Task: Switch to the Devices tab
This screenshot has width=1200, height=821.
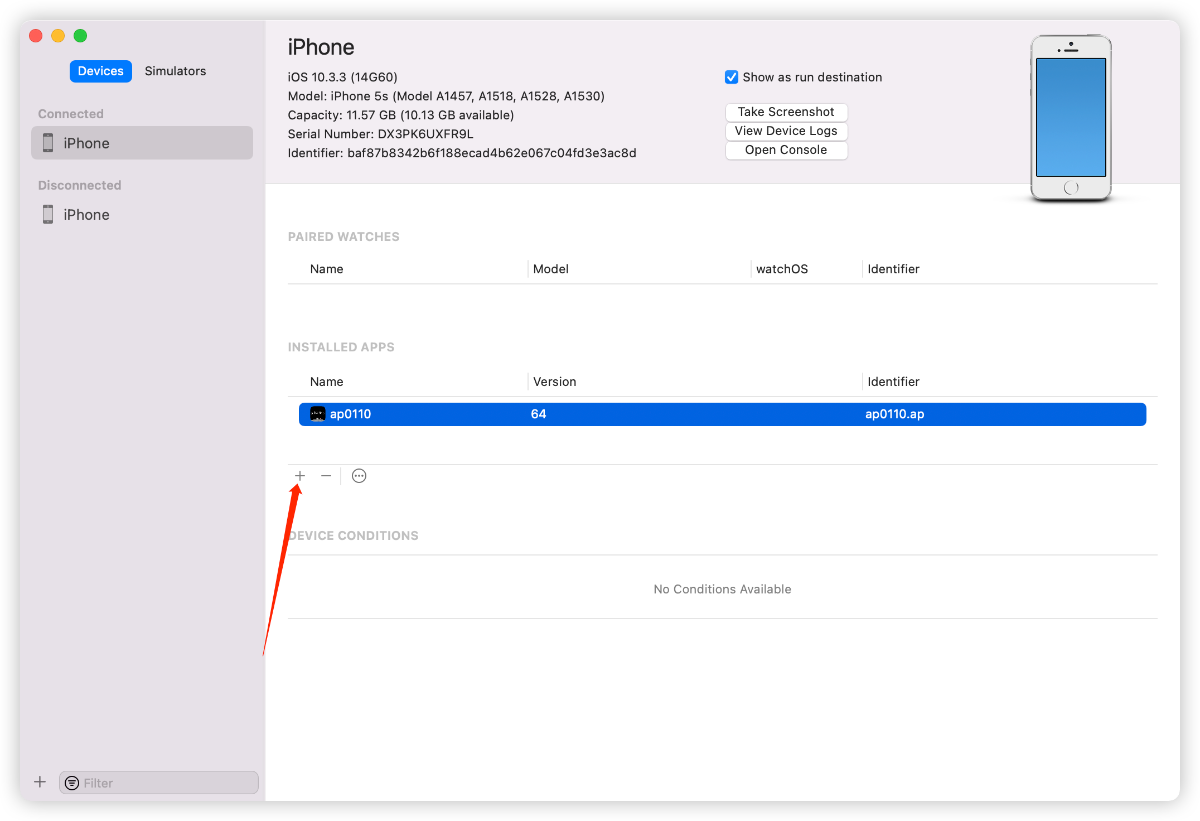Action: coord(101,71)
